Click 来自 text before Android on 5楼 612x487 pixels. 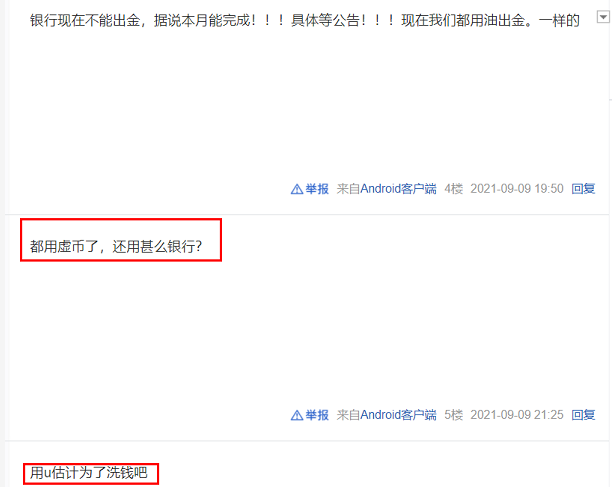click(348, 415)
